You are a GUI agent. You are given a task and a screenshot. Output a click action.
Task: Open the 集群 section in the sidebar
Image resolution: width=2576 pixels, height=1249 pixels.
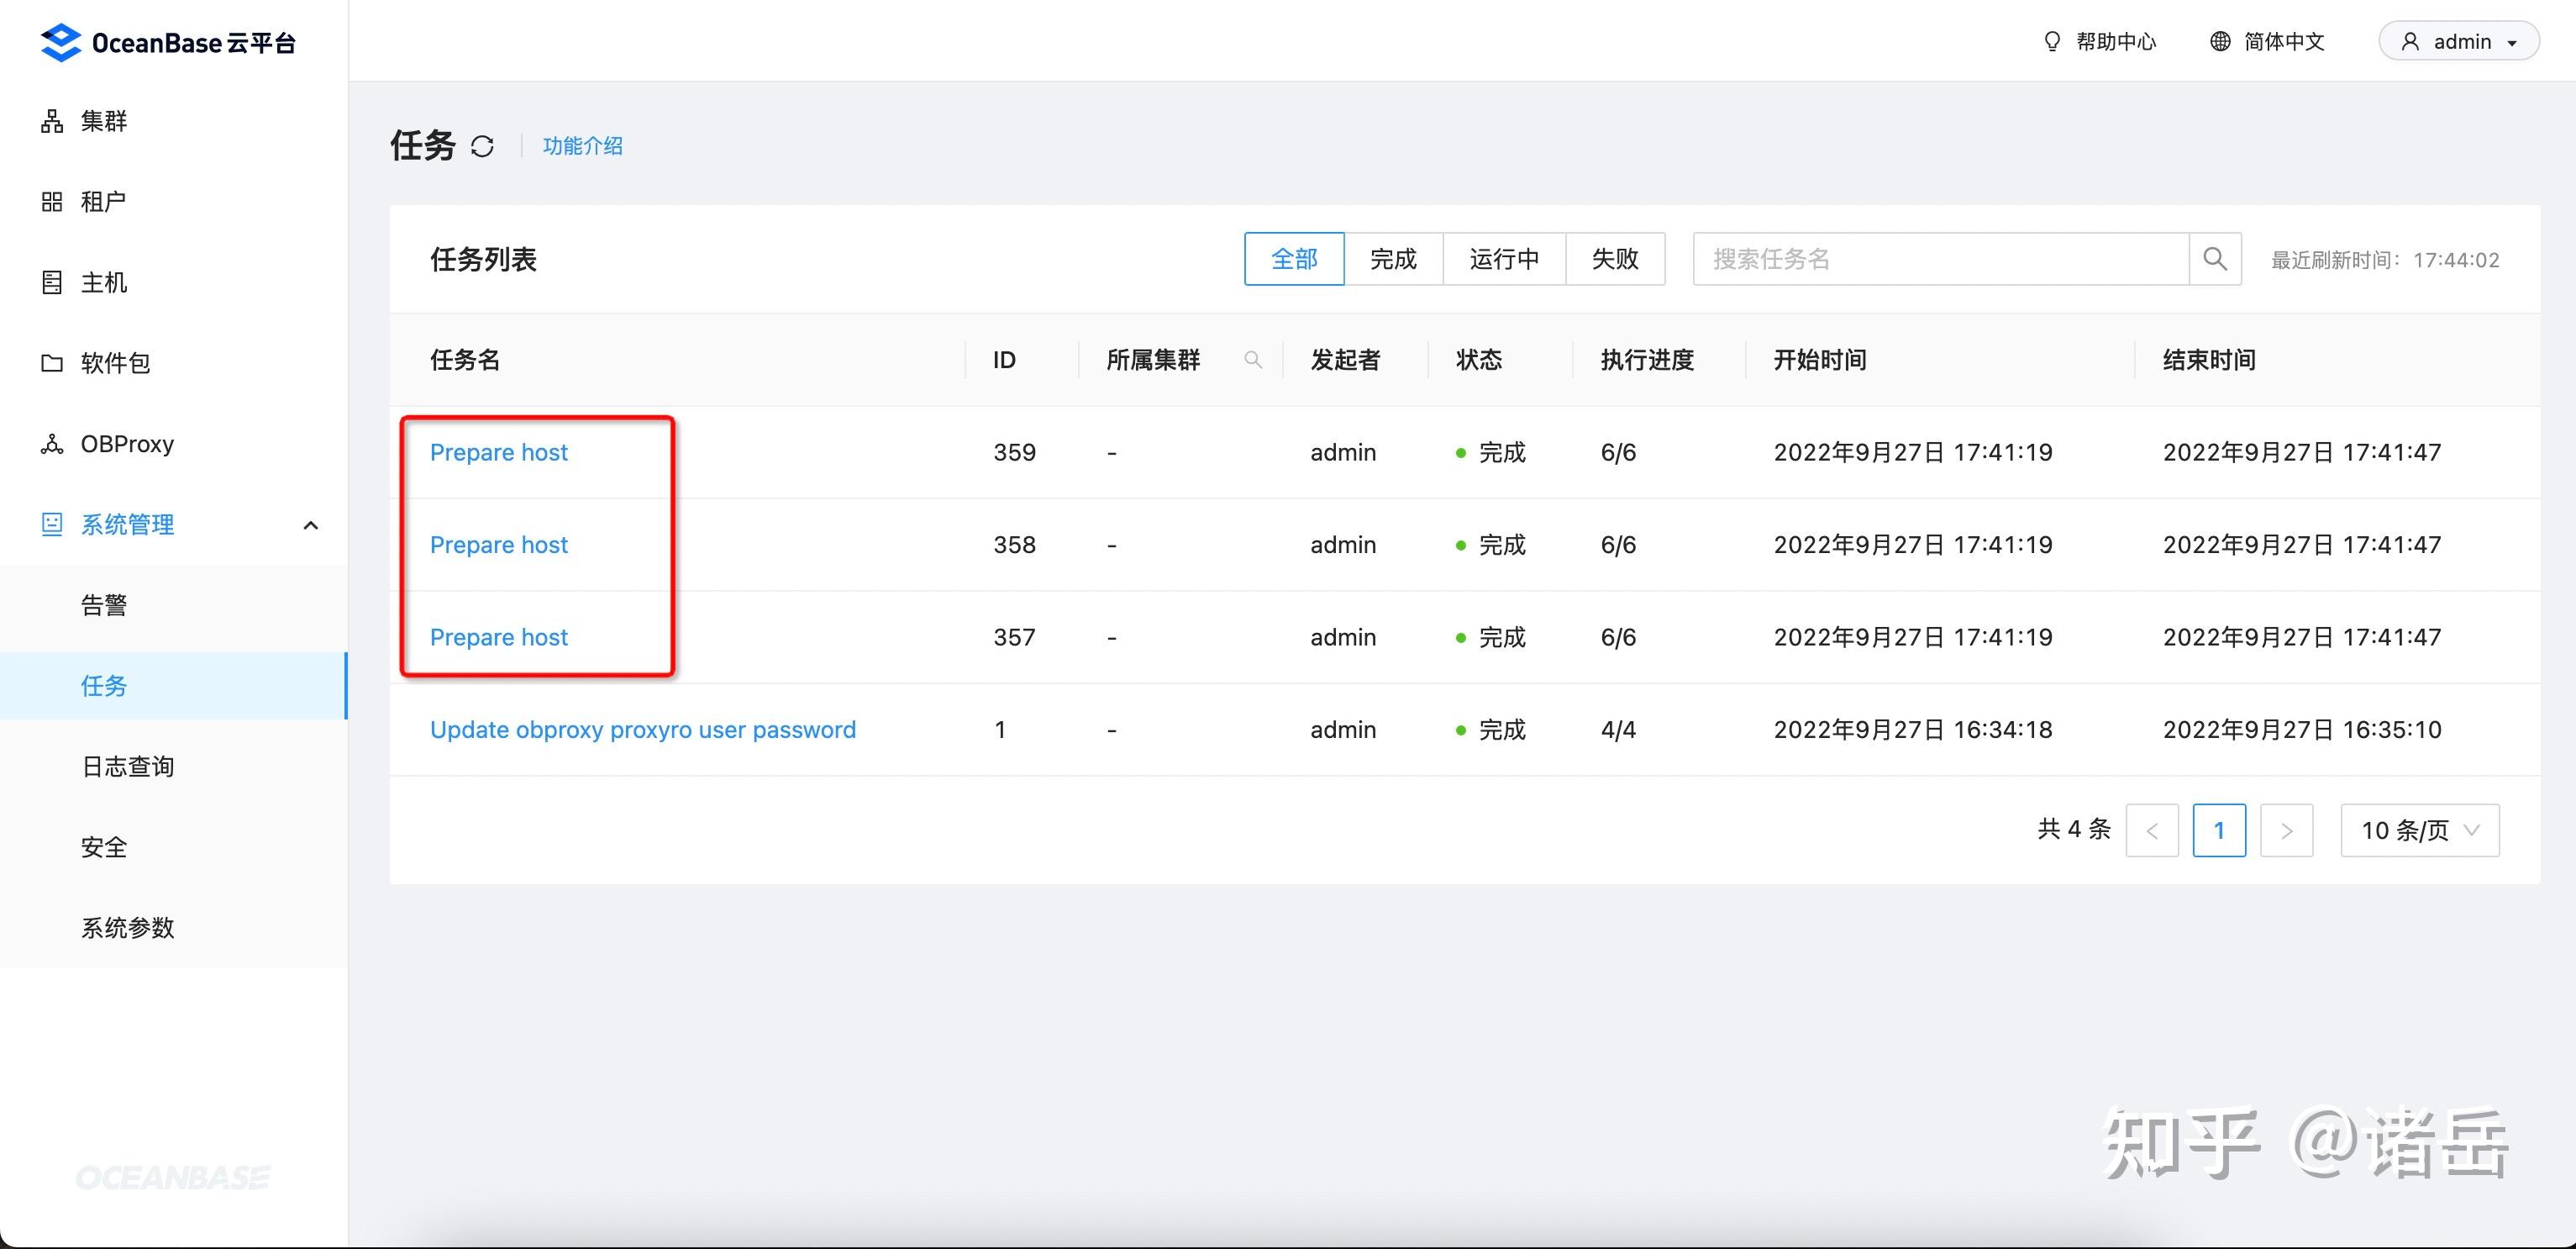coord(103,121)
